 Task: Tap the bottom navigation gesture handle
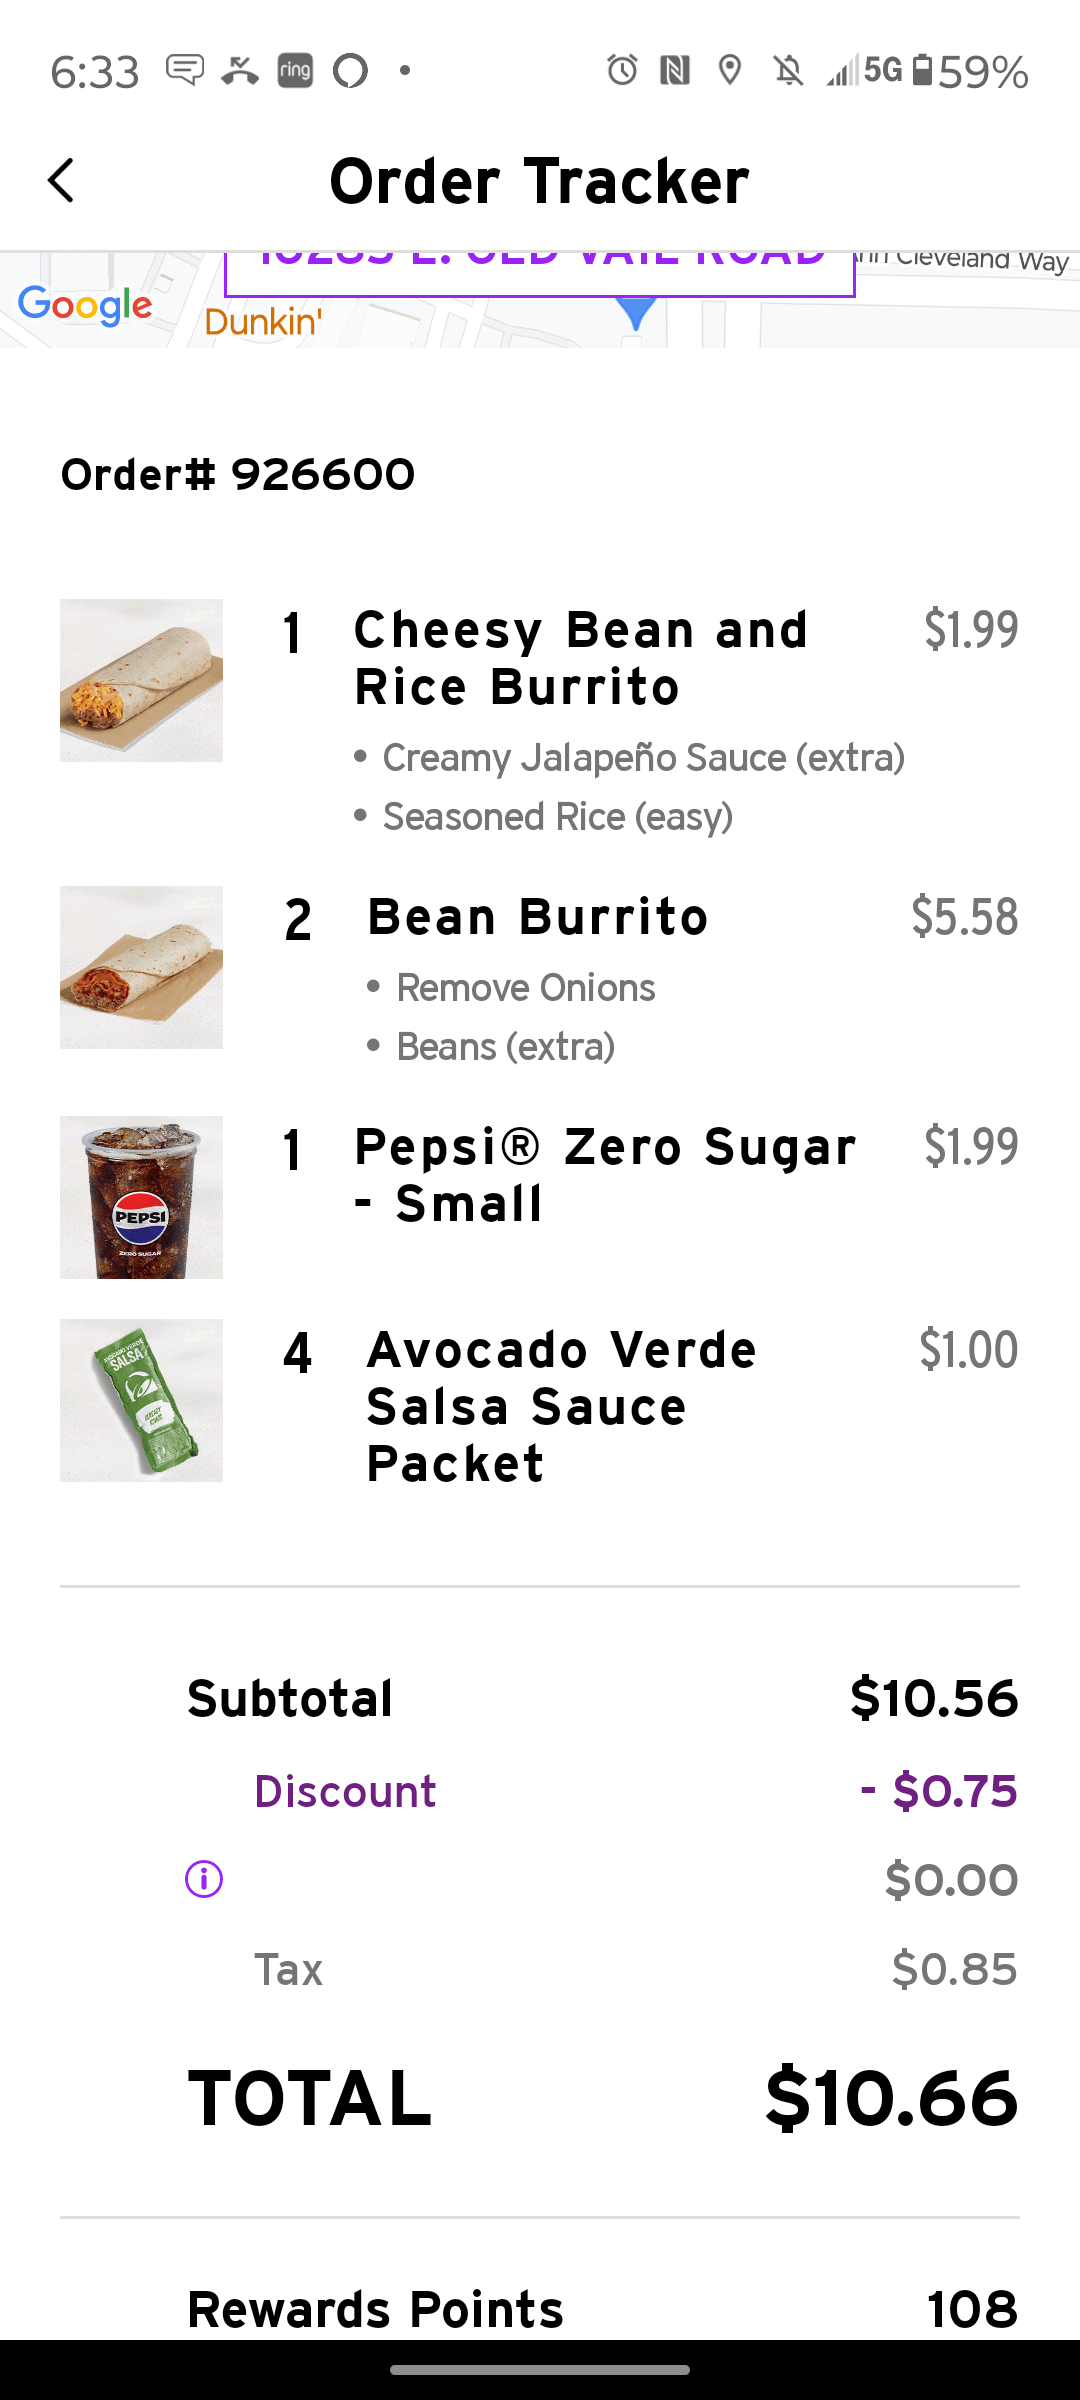tap(540, 2369)
